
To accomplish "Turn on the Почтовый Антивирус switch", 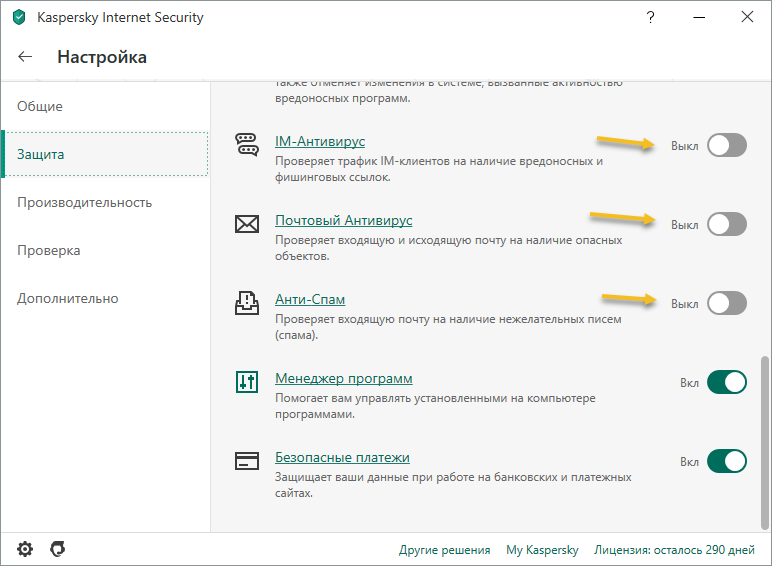I will click(x=726, y=224).
